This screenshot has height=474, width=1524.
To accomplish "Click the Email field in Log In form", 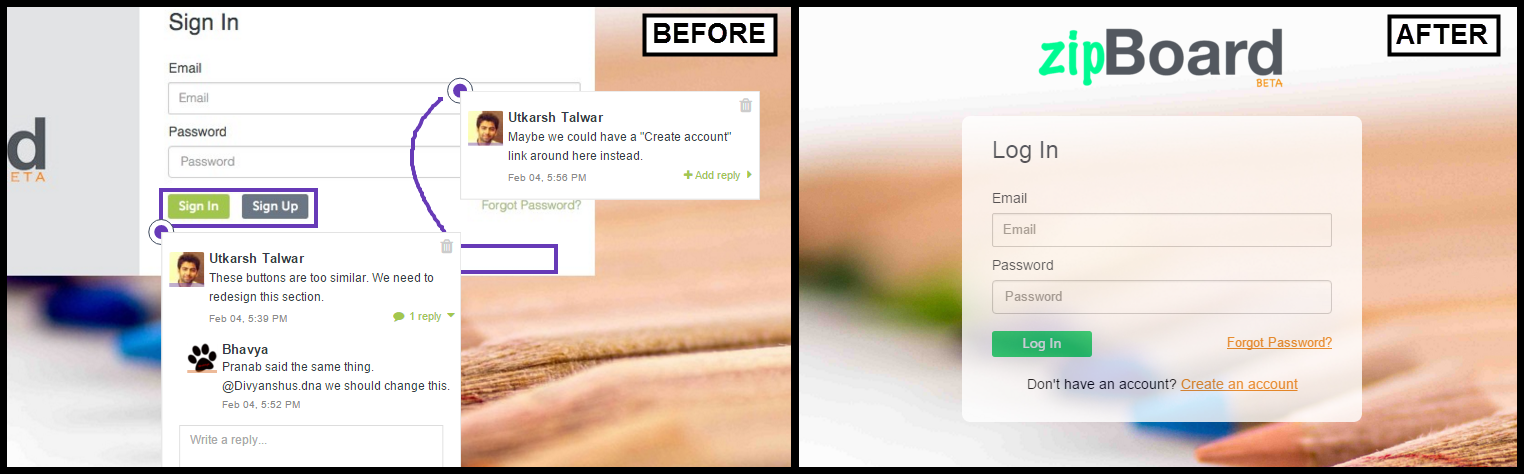I will (1162, 229).
